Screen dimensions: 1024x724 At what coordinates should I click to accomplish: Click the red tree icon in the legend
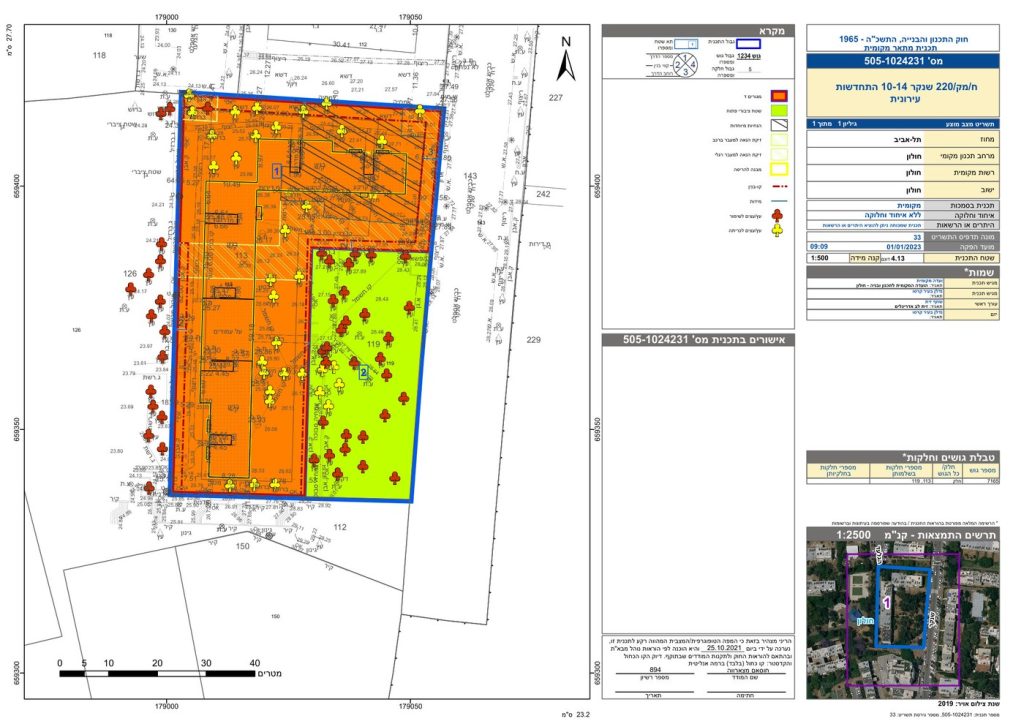tap(777, 215)
